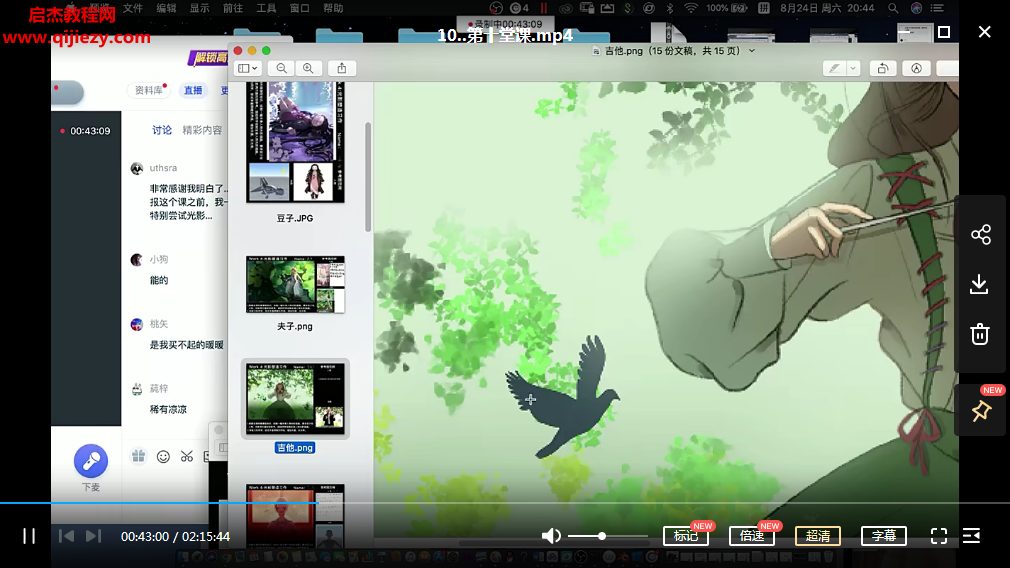Click the 吉他.png file name label

tap(295, 448)
